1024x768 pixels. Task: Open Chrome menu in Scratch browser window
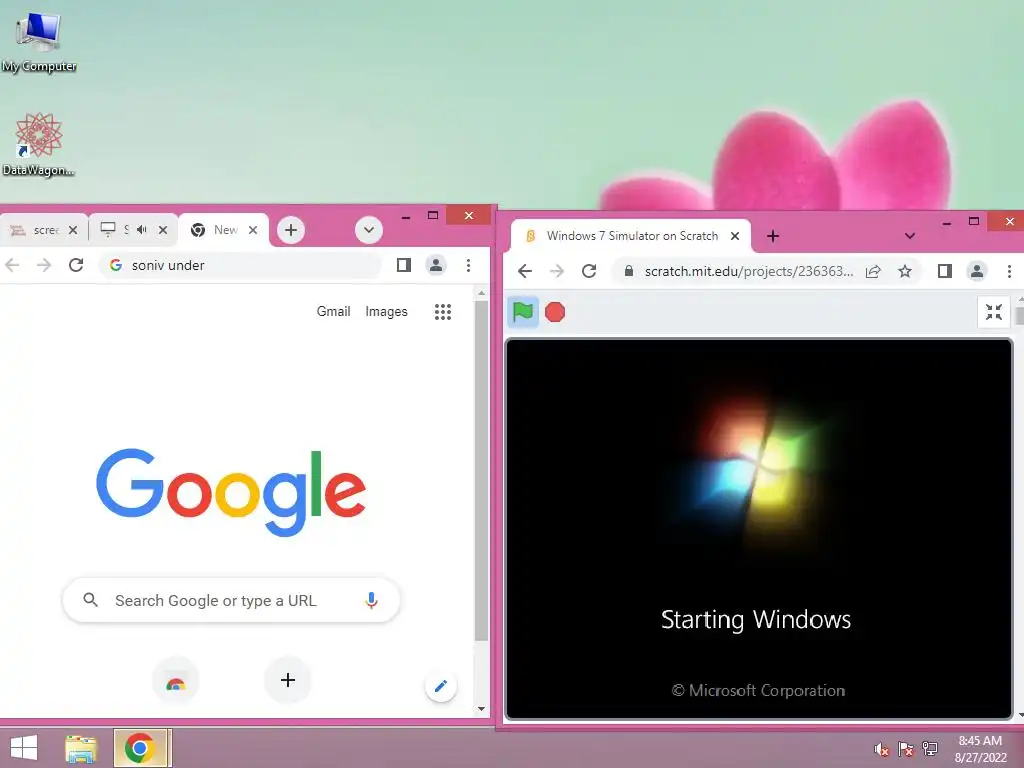[1009, 271]
